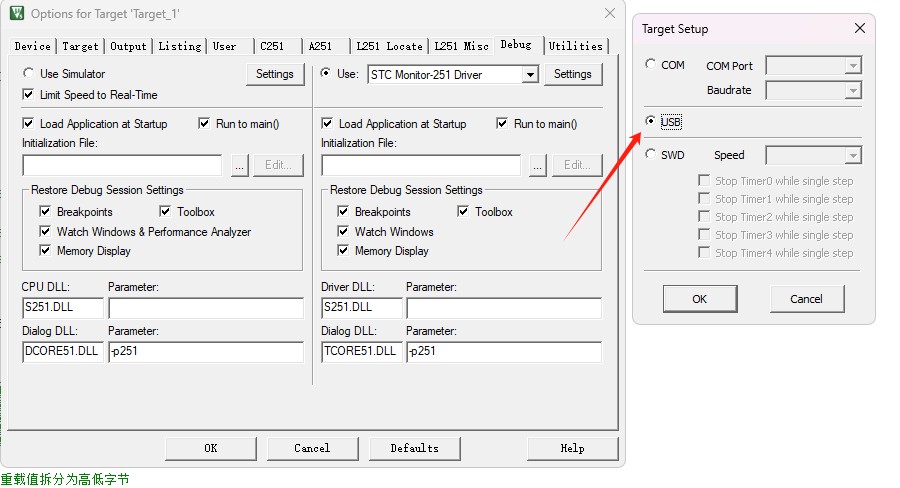Click the DCORE51.DLL dialog DLL field
This screenshot has height=488, width=900.
63,351
